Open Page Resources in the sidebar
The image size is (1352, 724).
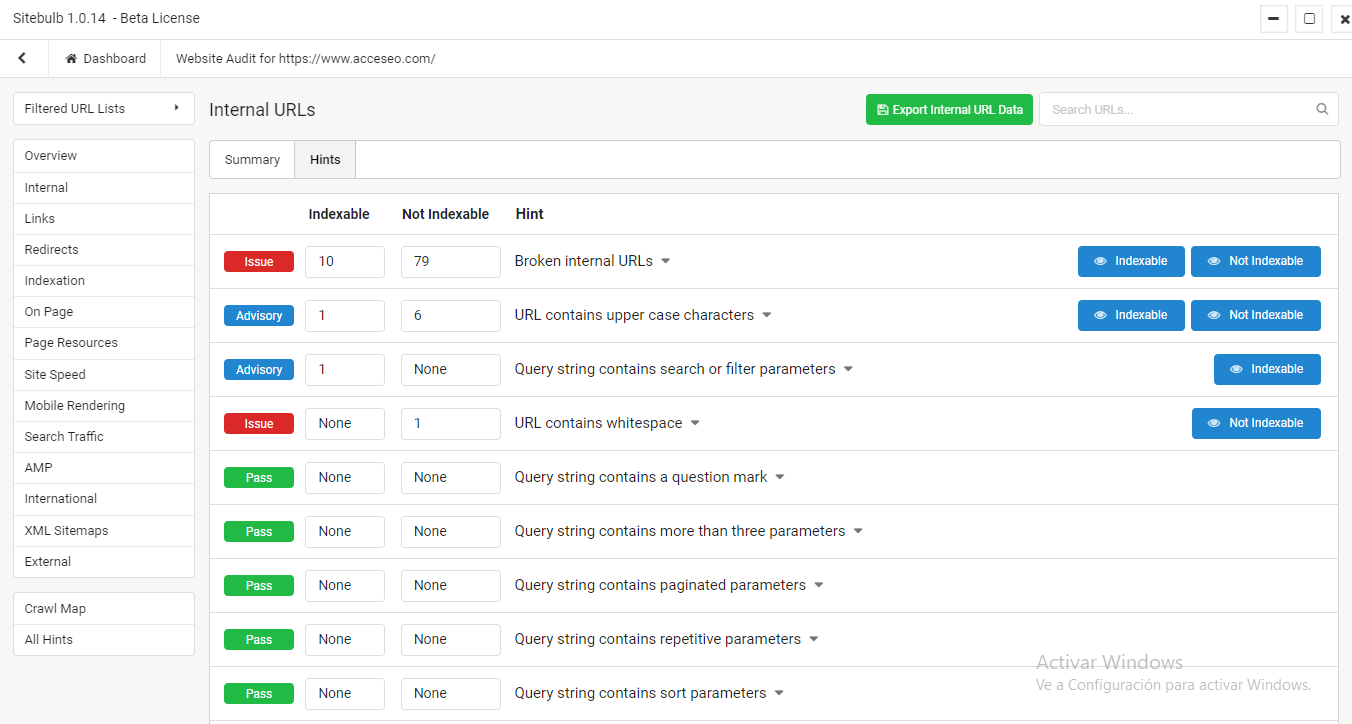104,343
